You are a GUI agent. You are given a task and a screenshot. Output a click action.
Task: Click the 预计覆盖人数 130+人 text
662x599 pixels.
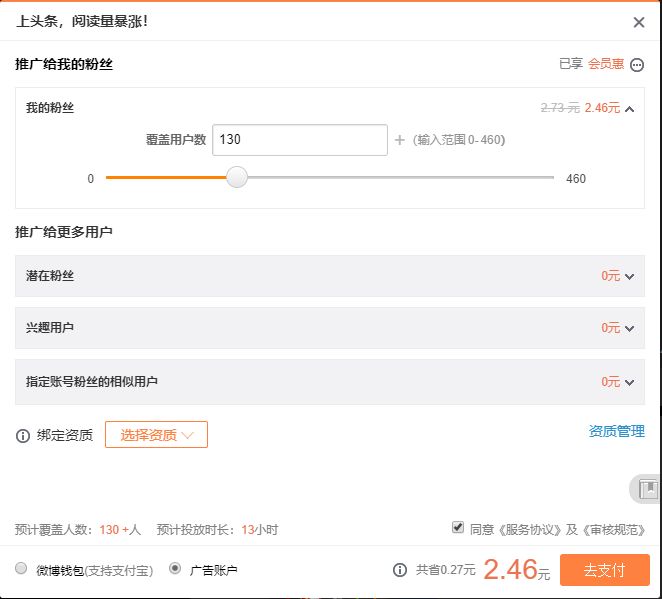tap(78, 530)
